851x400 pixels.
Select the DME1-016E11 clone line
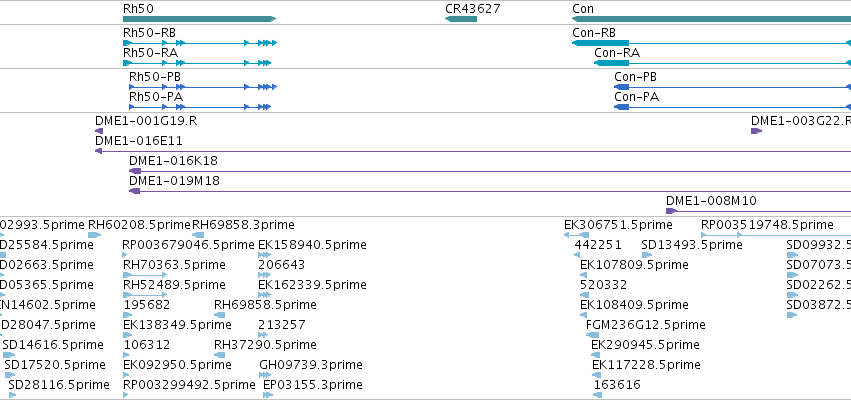(x=473, y=151)
